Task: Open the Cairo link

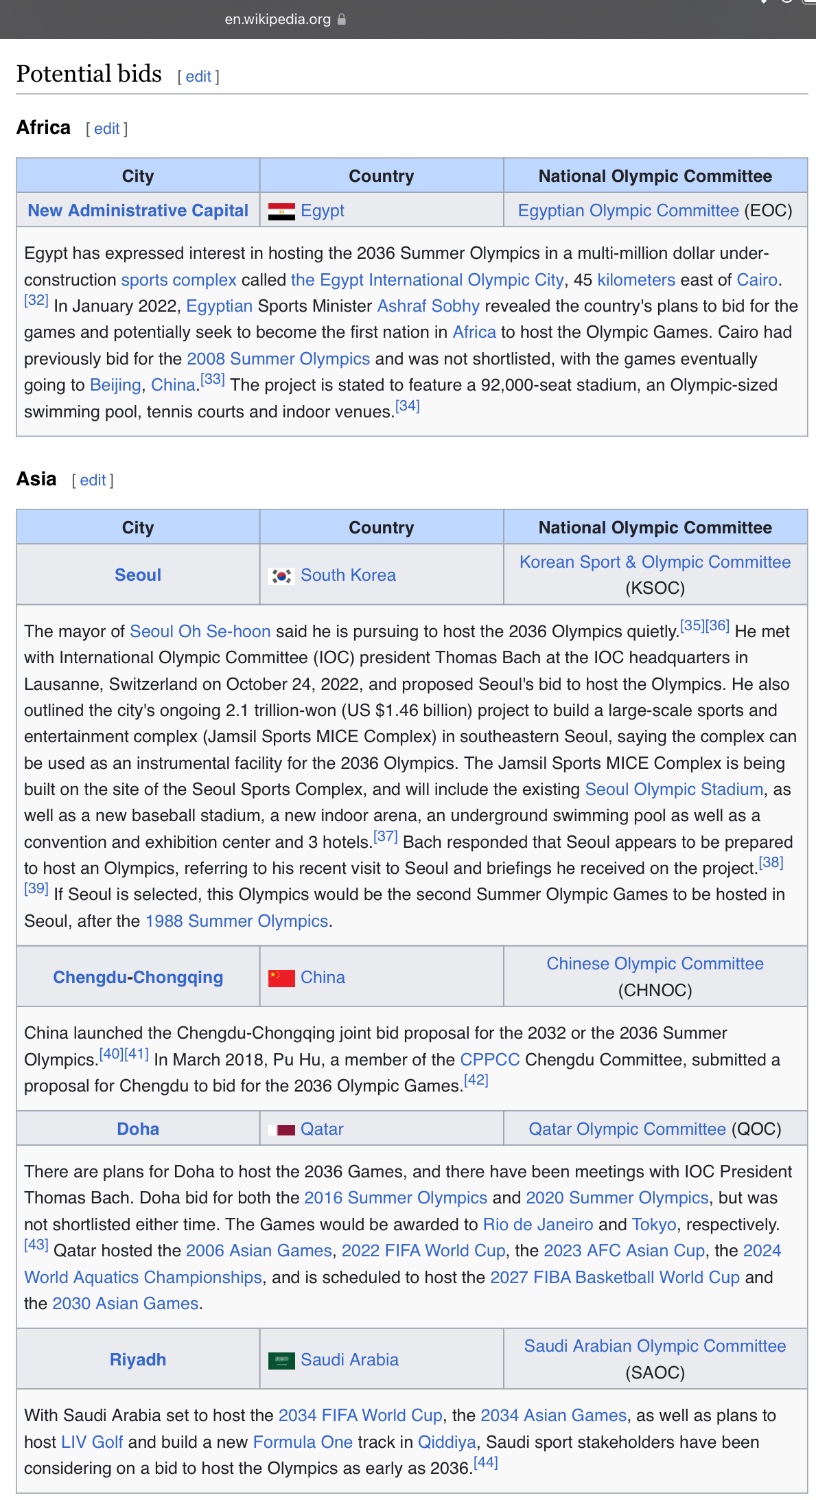Action: click(x=757, y=280)
